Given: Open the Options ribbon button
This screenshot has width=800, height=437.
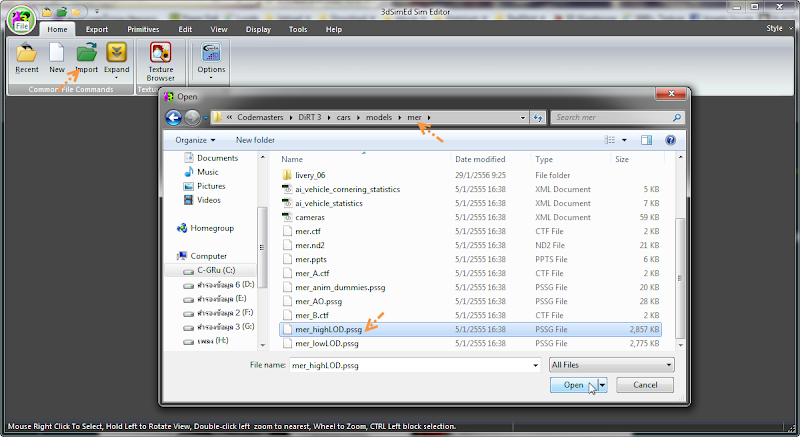Looking at the screenshot, I should [x=211, y=61].
